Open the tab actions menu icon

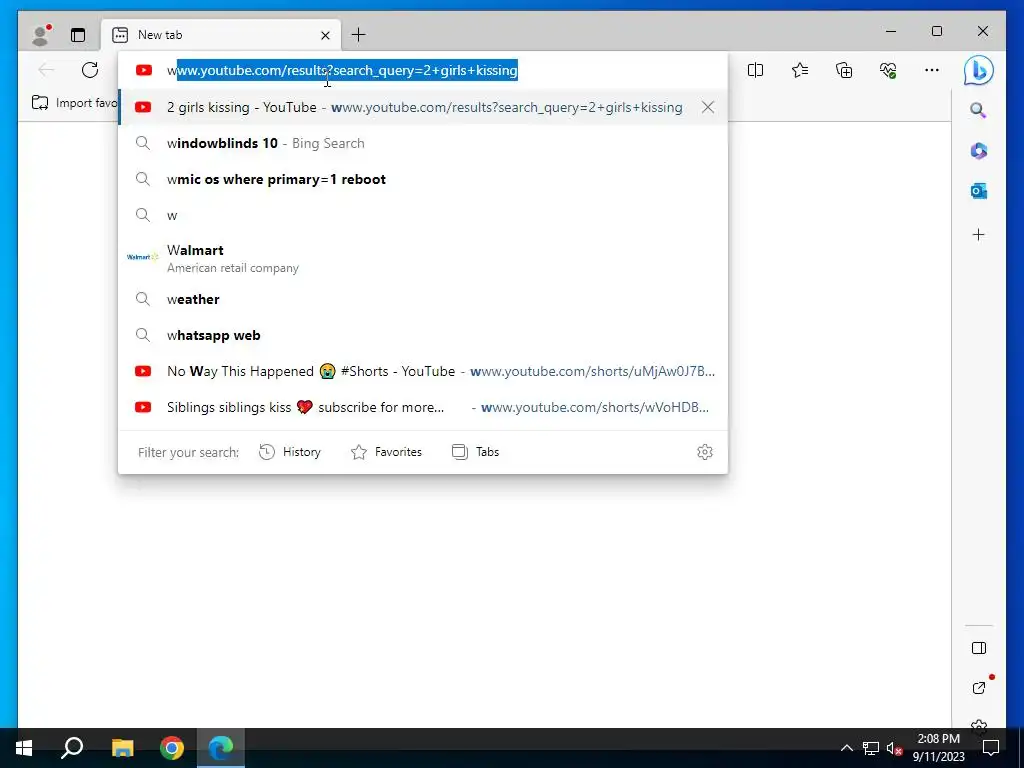pyautogui.click(x=78, y=35)
